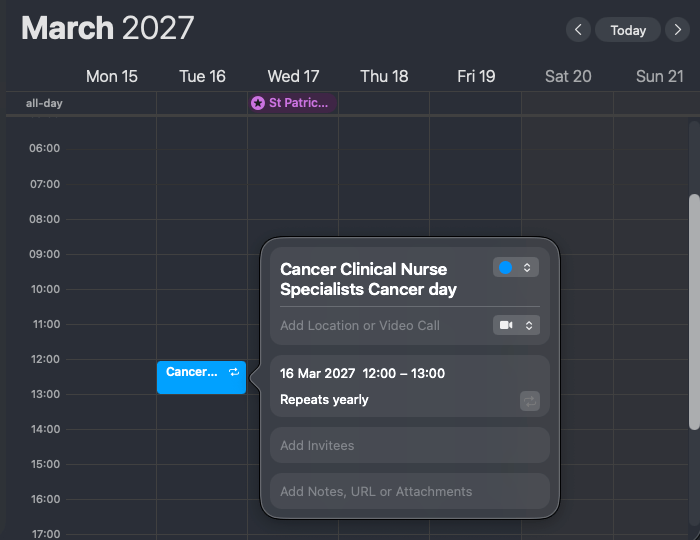700x540 pixels.
Task: Go to previous week with left arrow
Action: pos(578,30)
